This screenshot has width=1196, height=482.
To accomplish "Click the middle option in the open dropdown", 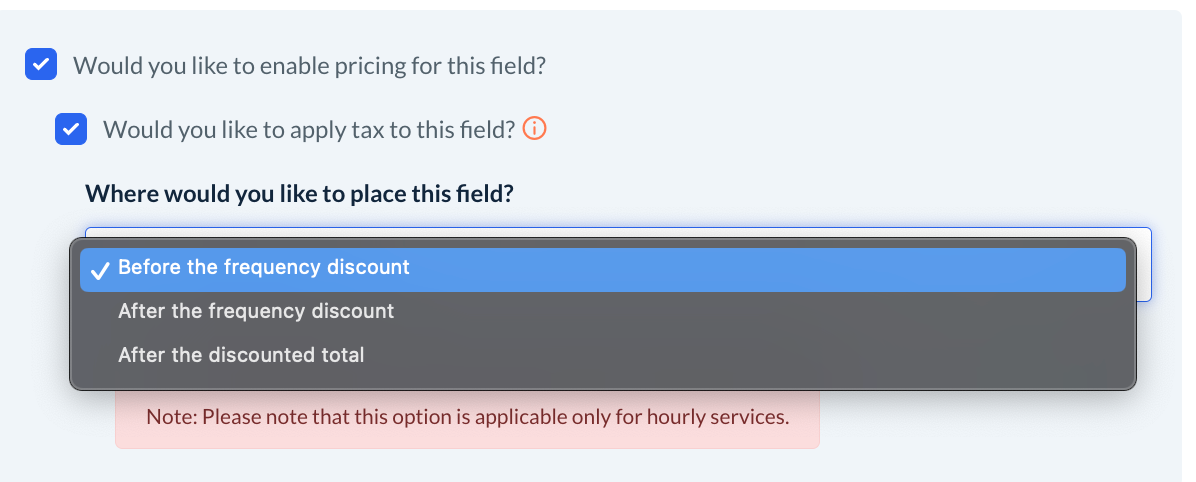I will coord(256,311).
